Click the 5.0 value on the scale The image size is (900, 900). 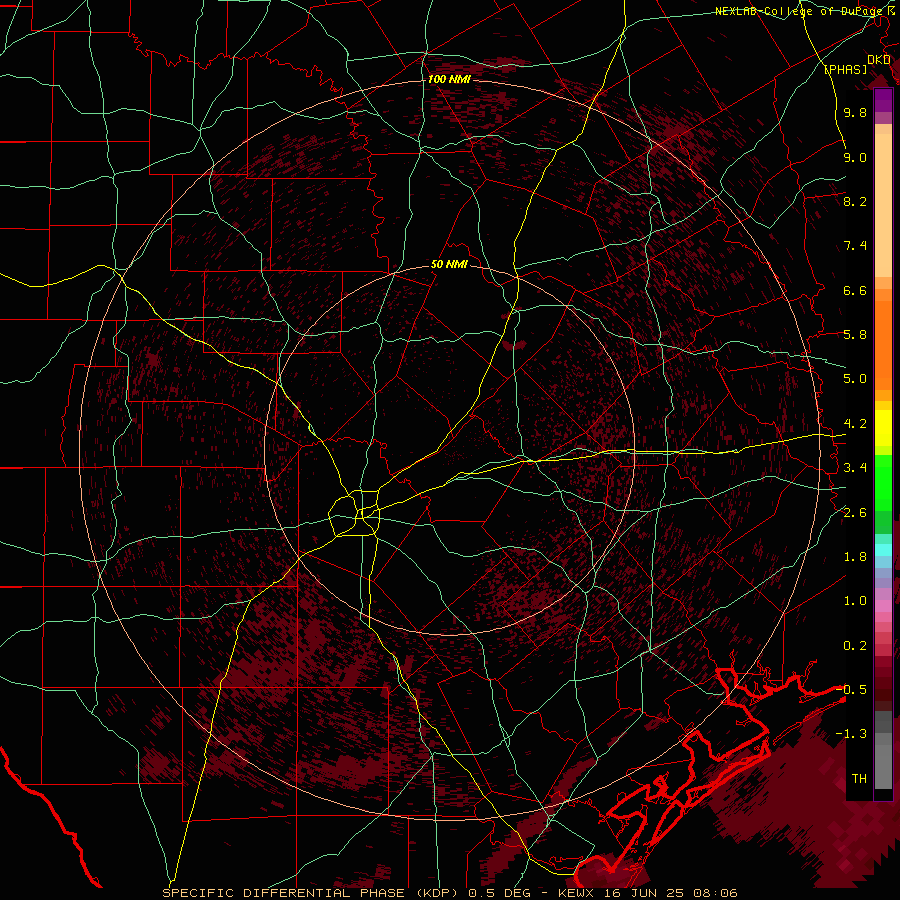[855, 379]
